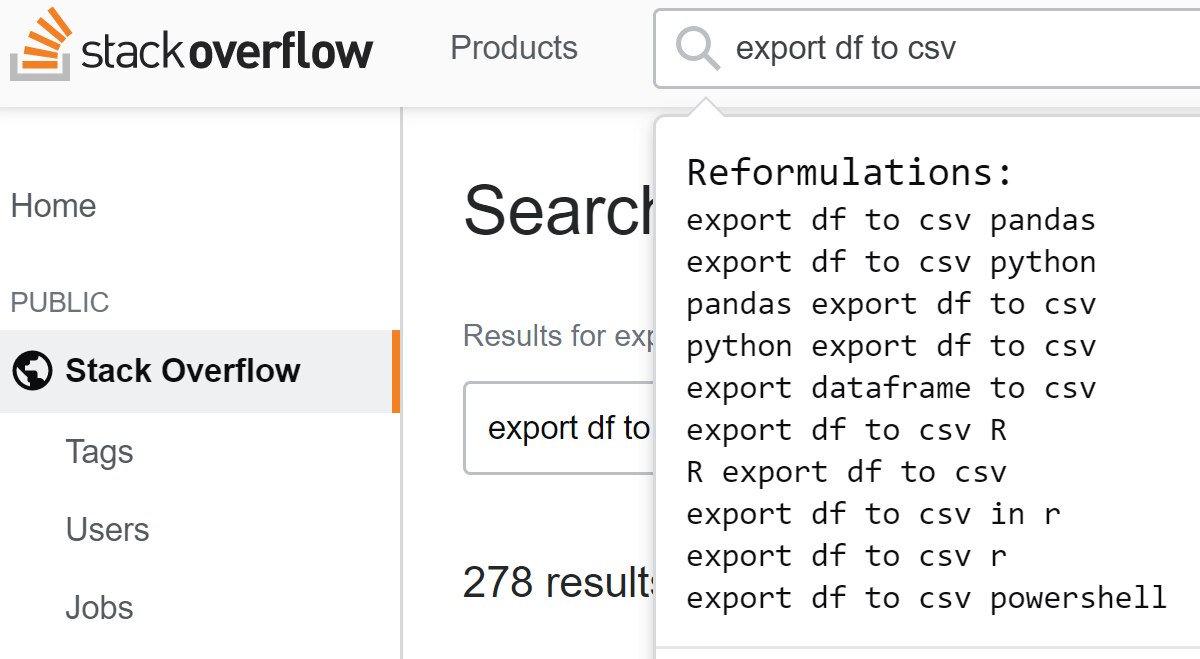Choose 'export df to csv powershell' suggestion
1200x659 pixels.
[927, 598]
